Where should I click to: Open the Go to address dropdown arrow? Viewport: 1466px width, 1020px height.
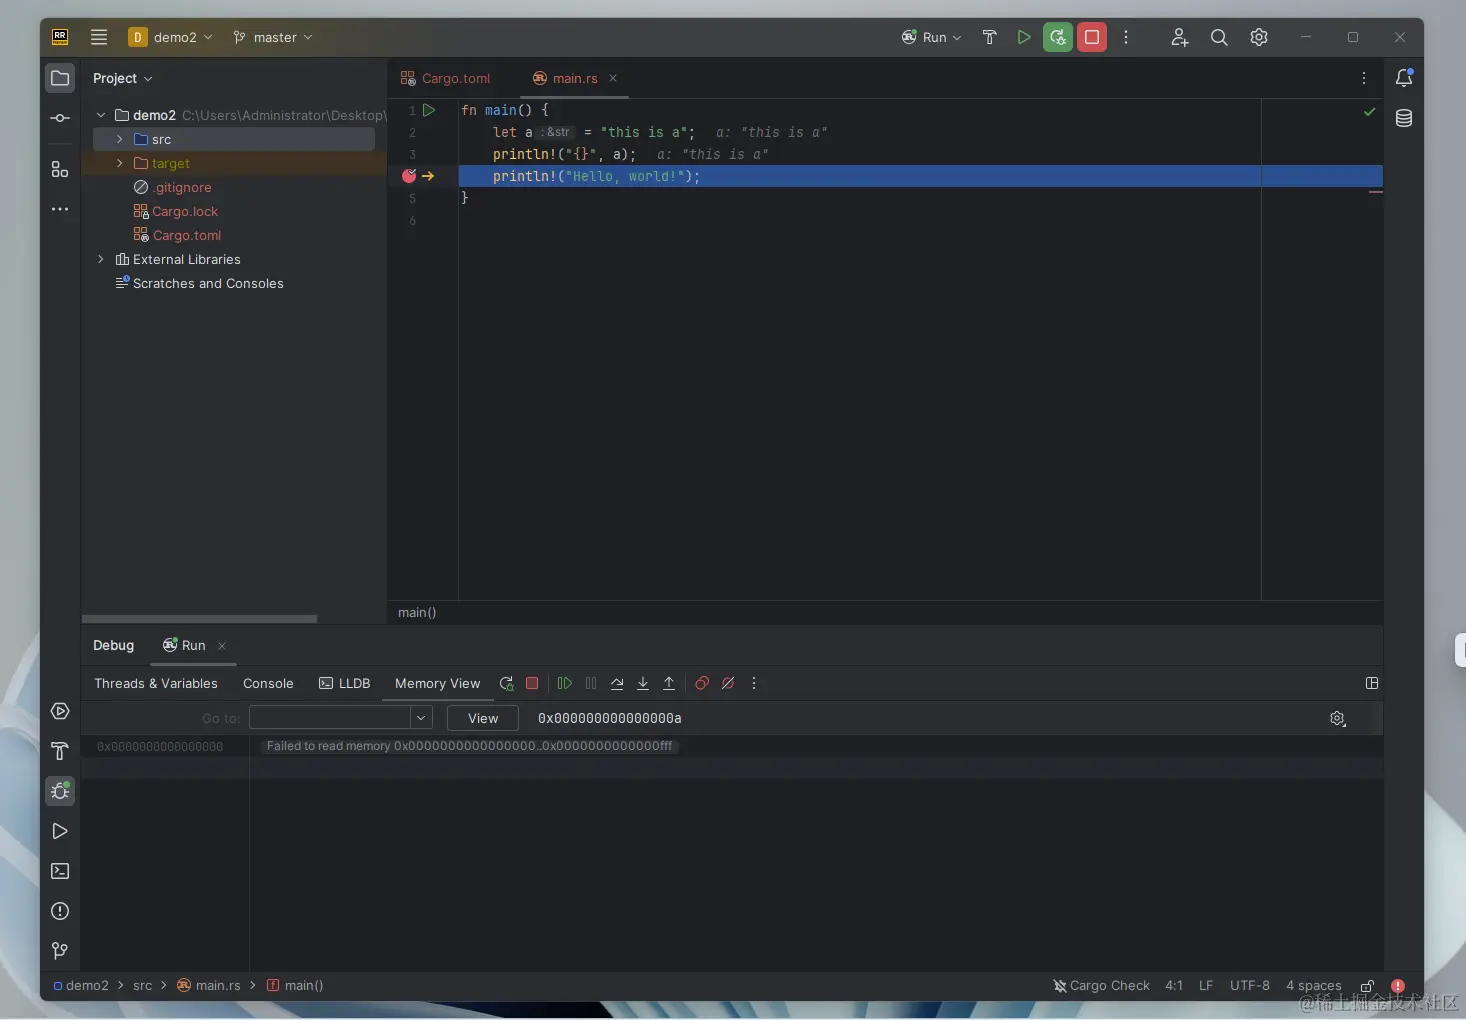pos(421,718)
